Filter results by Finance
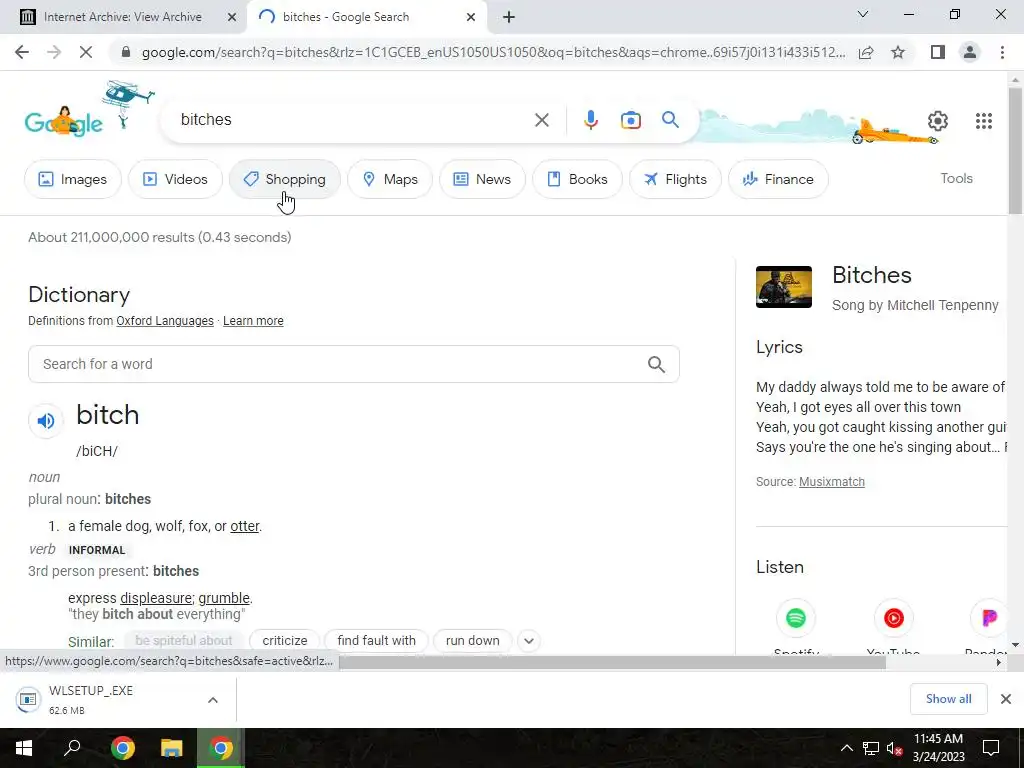Image resolution: width=1024 pixels, height=768 pixels. click(778, 179)
